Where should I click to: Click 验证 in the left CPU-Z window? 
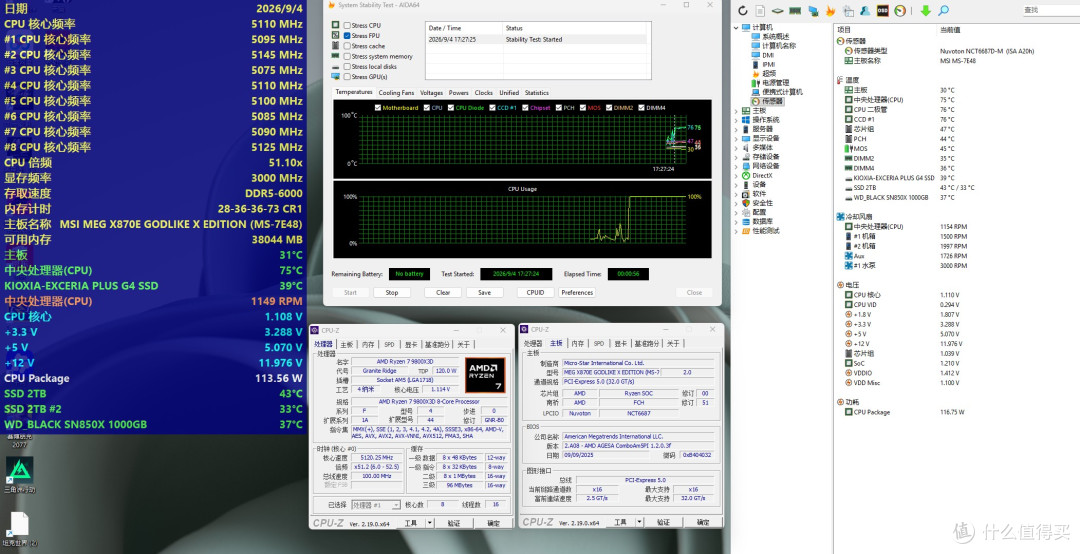(454, 523)
